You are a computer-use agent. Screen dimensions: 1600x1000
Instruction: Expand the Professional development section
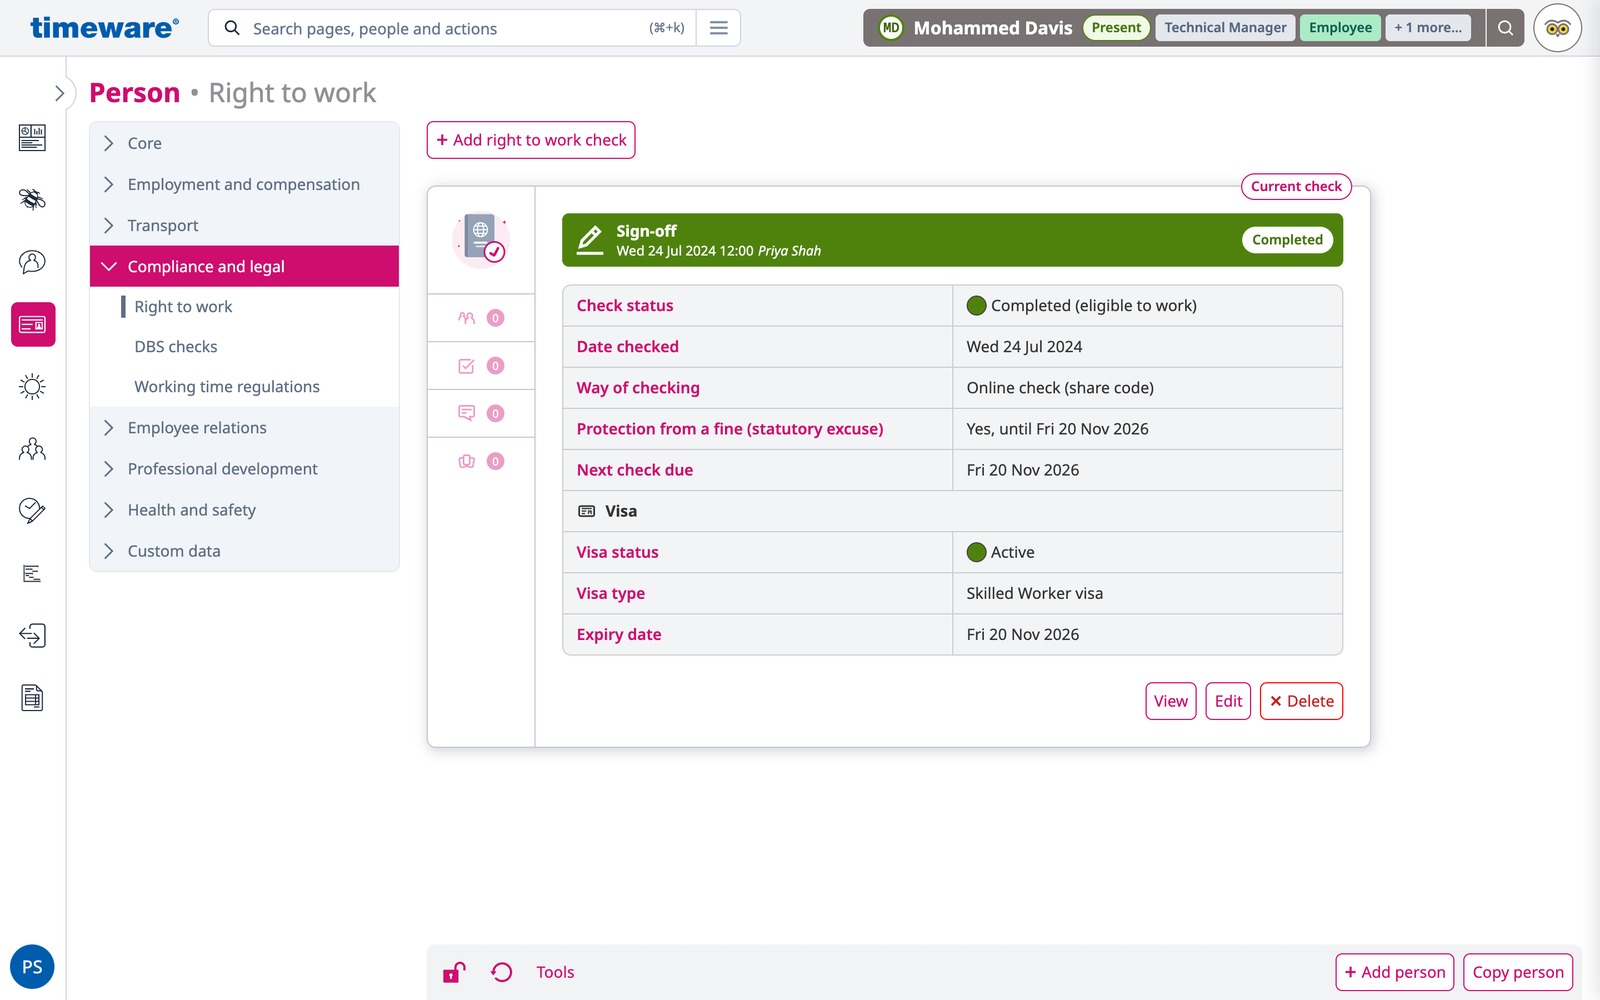click(x=244, y=469)
